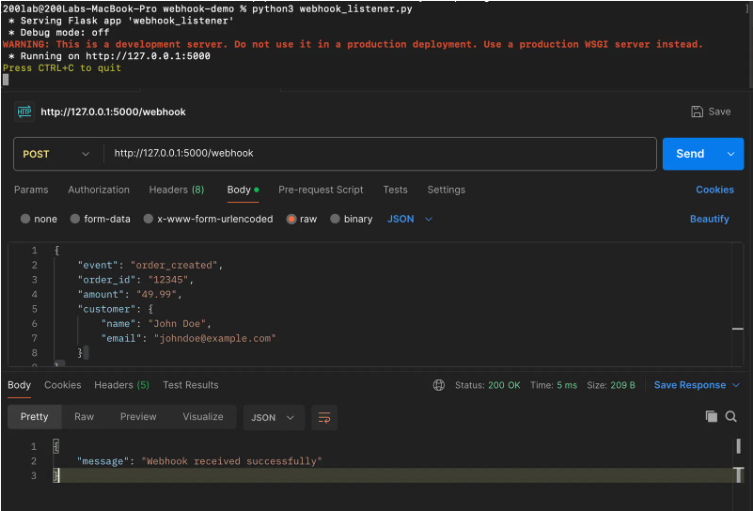Expand the Save Response dropdown
This screenshot has width=753, height=511.
point(736,385)
